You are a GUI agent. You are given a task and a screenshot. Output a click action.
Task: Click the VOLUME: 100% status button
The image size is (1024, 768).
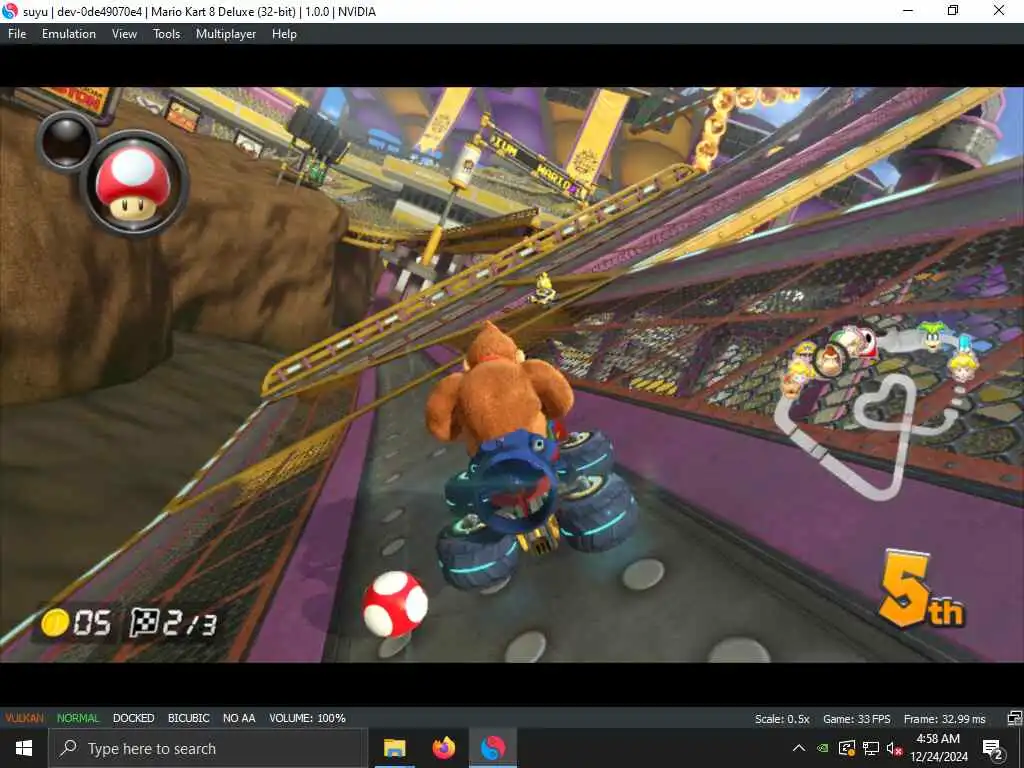click(x=307, y=718)
